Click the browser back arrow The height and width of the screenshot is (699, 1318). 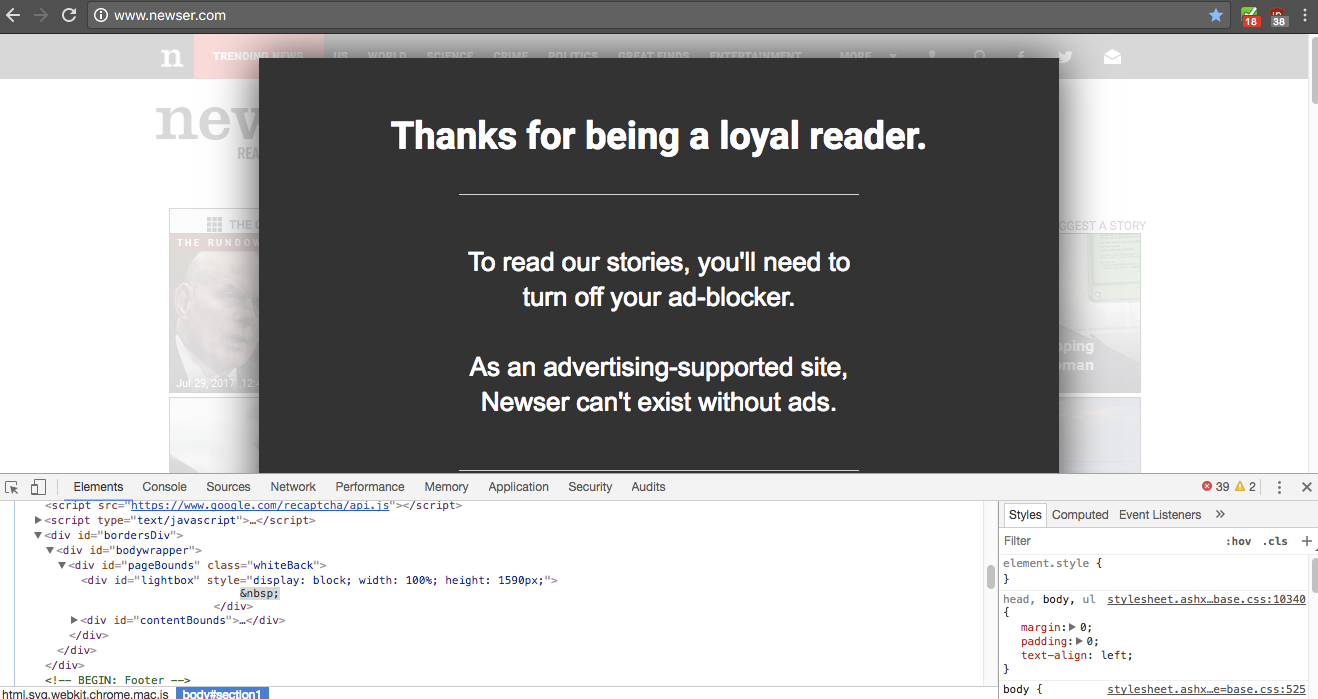tap(13, 15)
